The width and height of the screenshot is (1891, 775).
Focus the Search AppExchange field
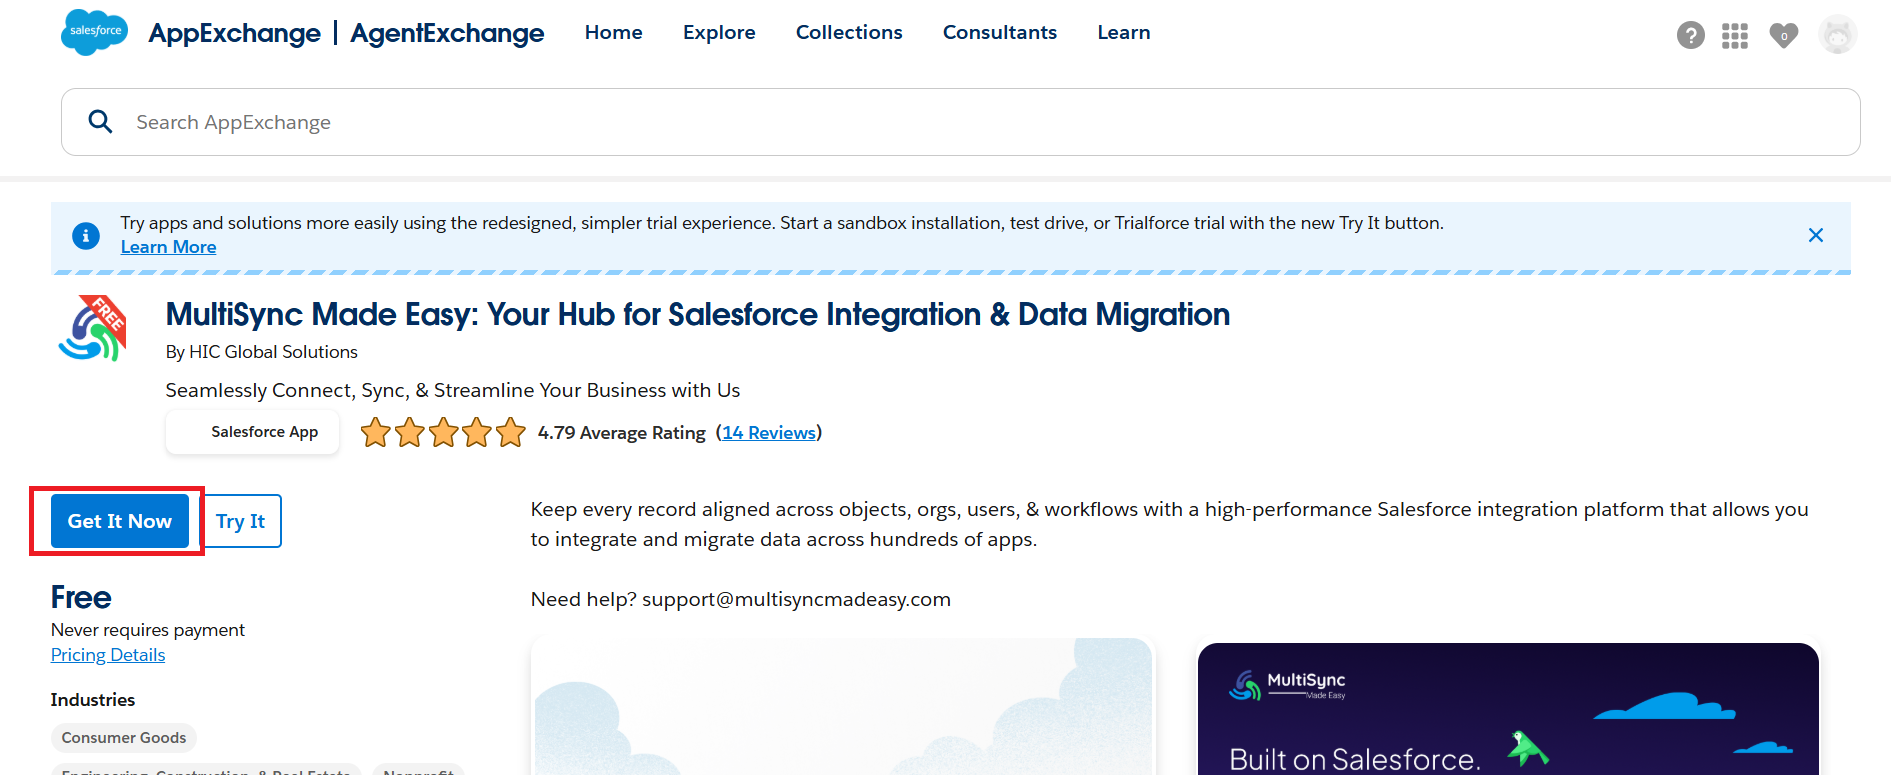[x=960, y=122]
